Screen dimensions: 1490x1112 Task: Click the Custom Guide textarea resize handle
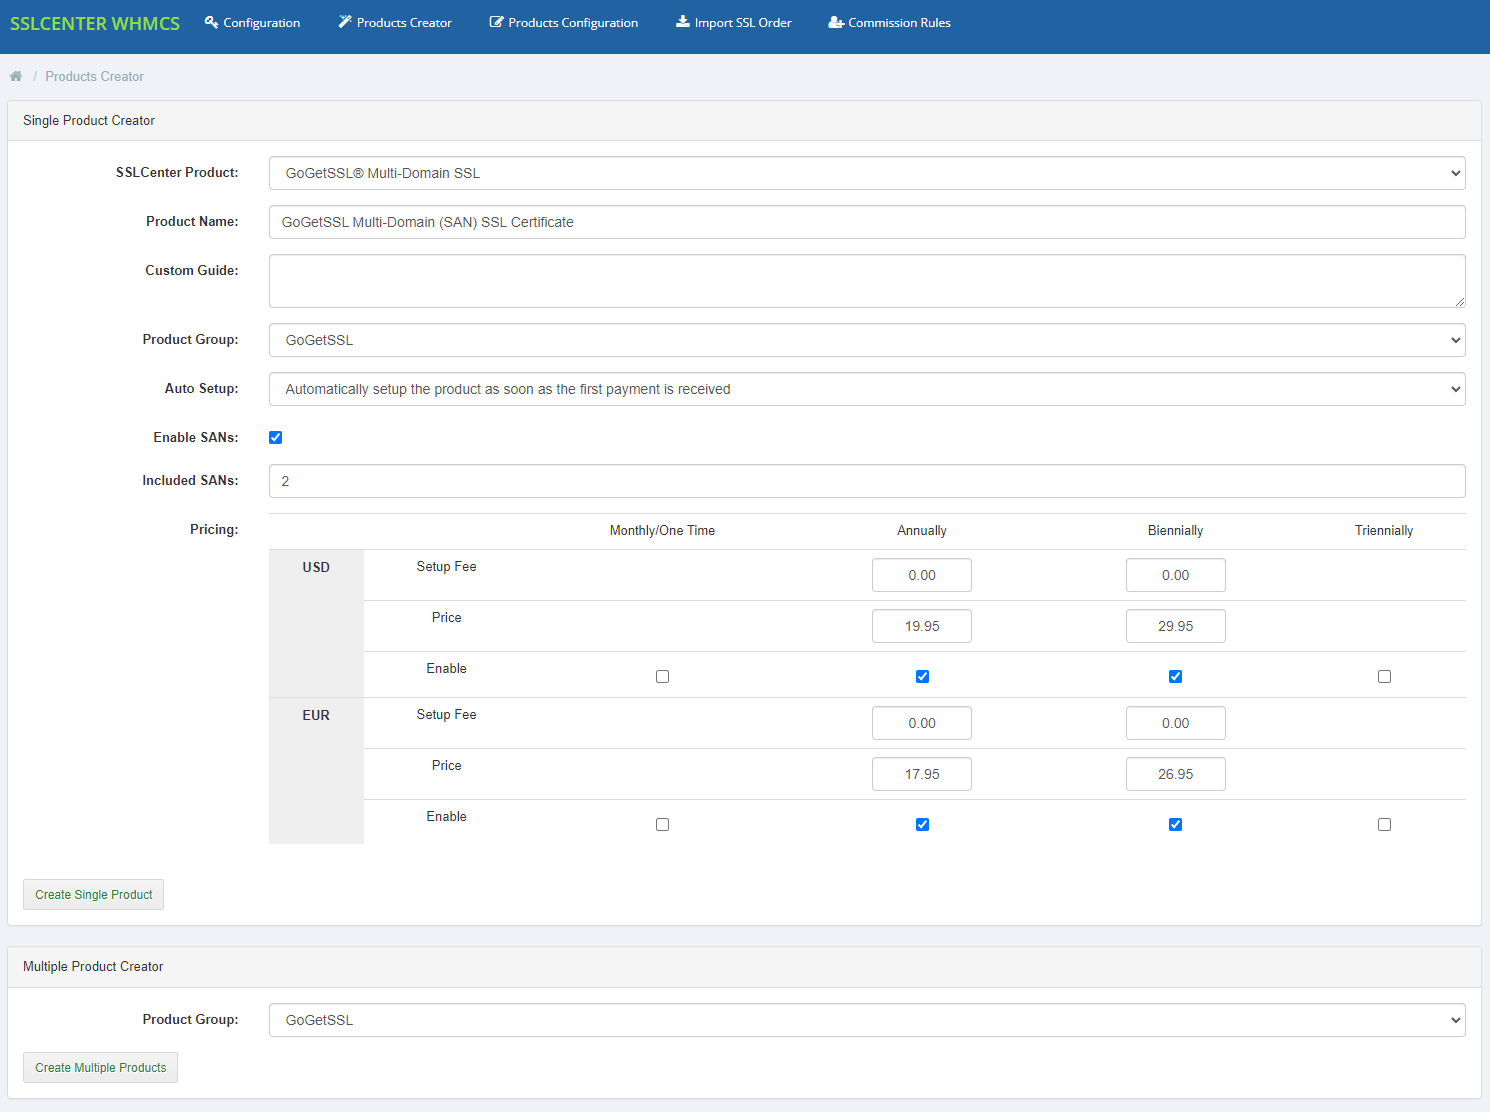click(x=1460, y=302)
